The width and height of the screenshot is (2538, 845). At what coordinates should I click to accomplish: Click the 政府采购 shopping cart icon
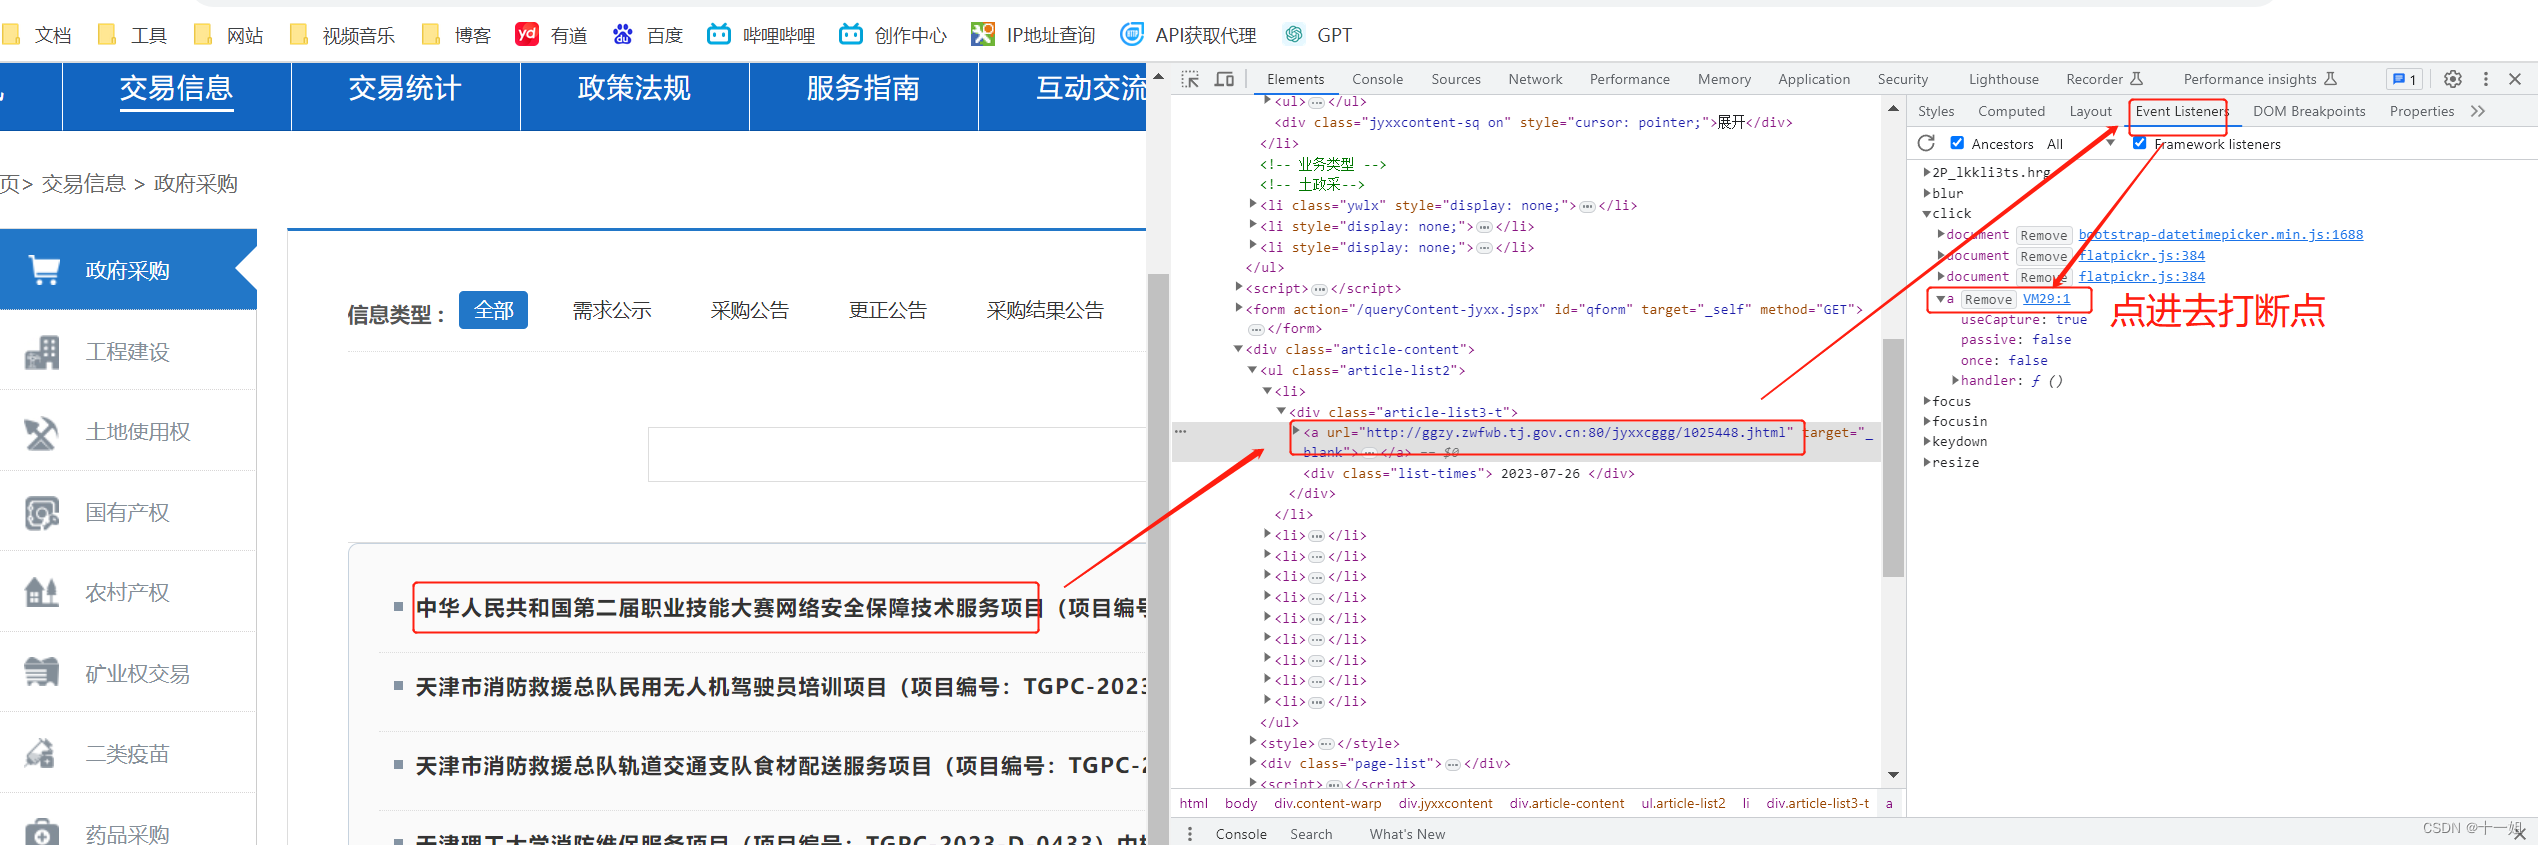coord(44,270)
